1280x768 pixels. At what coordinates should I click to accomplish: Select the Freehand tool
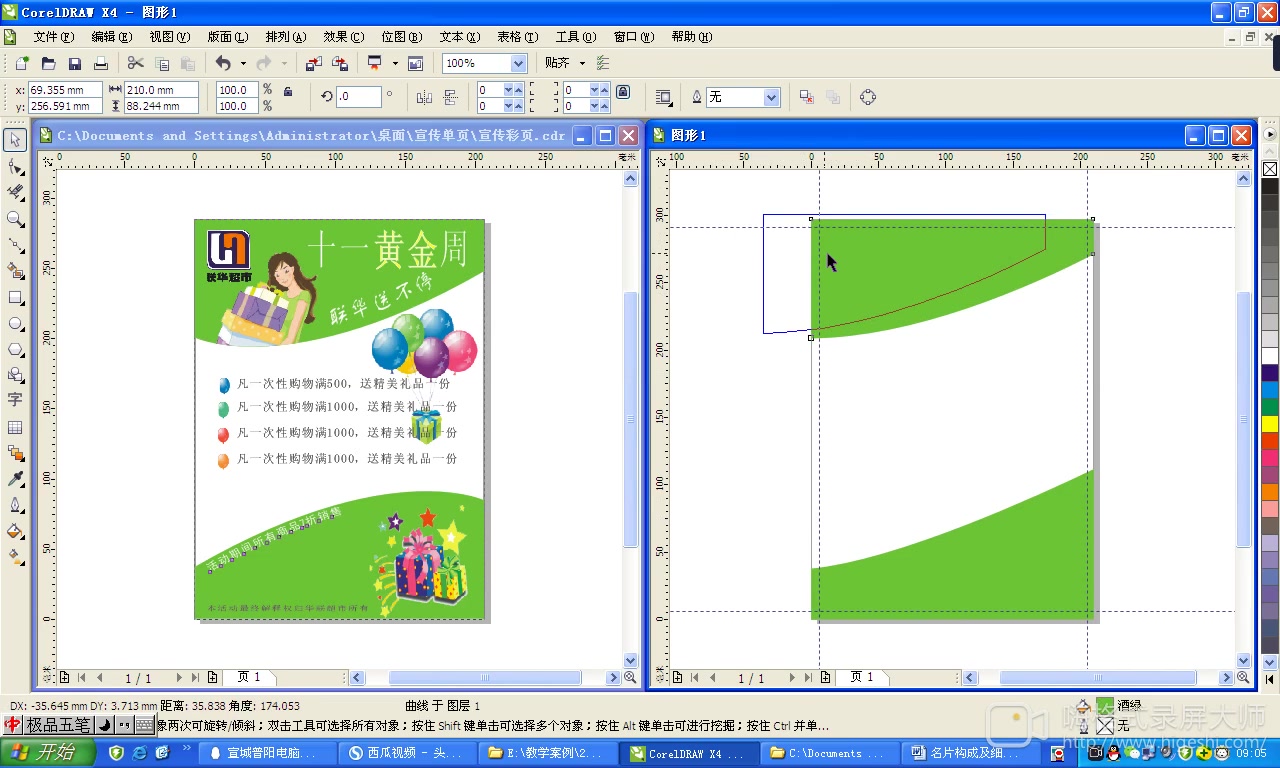click(x=15, y=244)
